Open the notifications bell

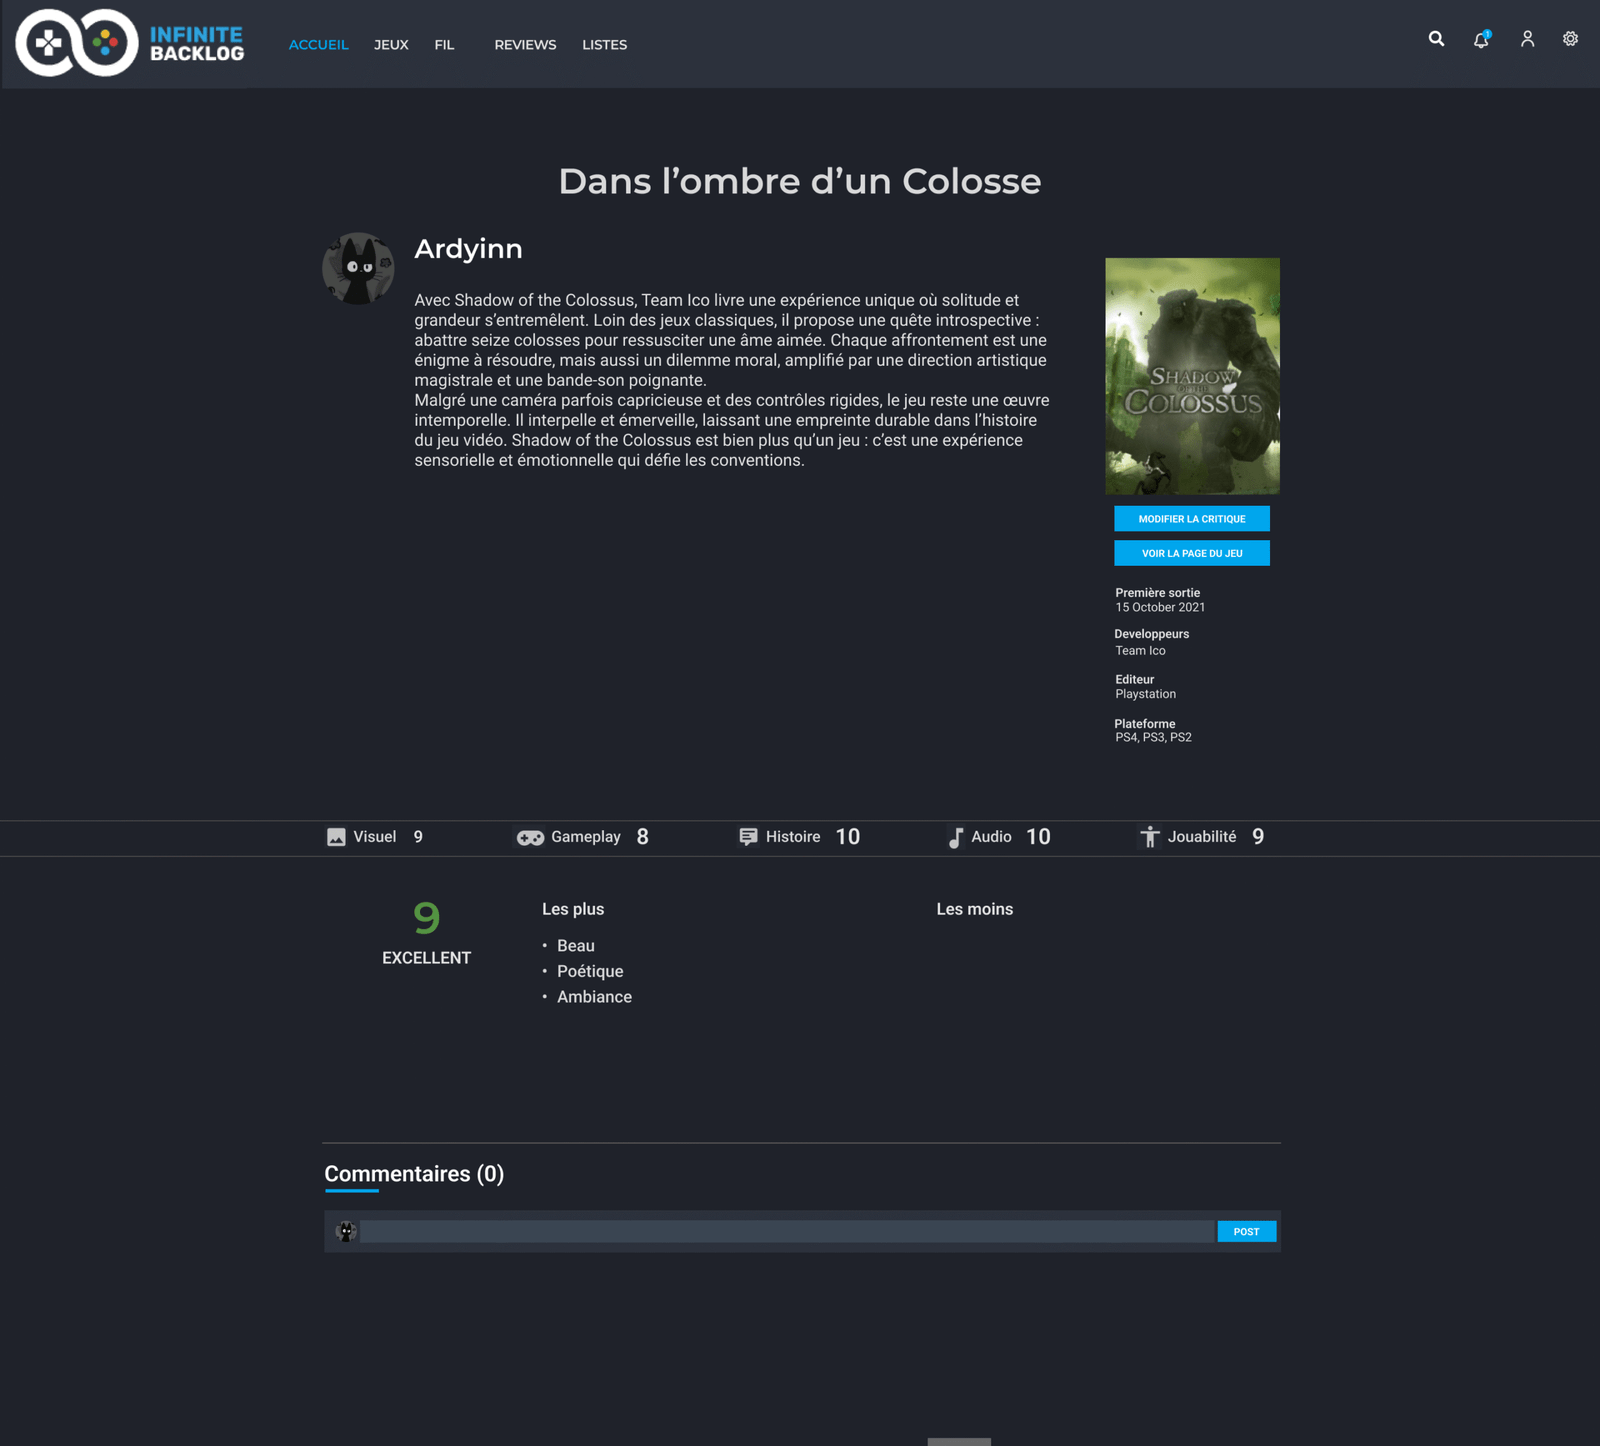pyautogui.click(x=1481, y=40)
